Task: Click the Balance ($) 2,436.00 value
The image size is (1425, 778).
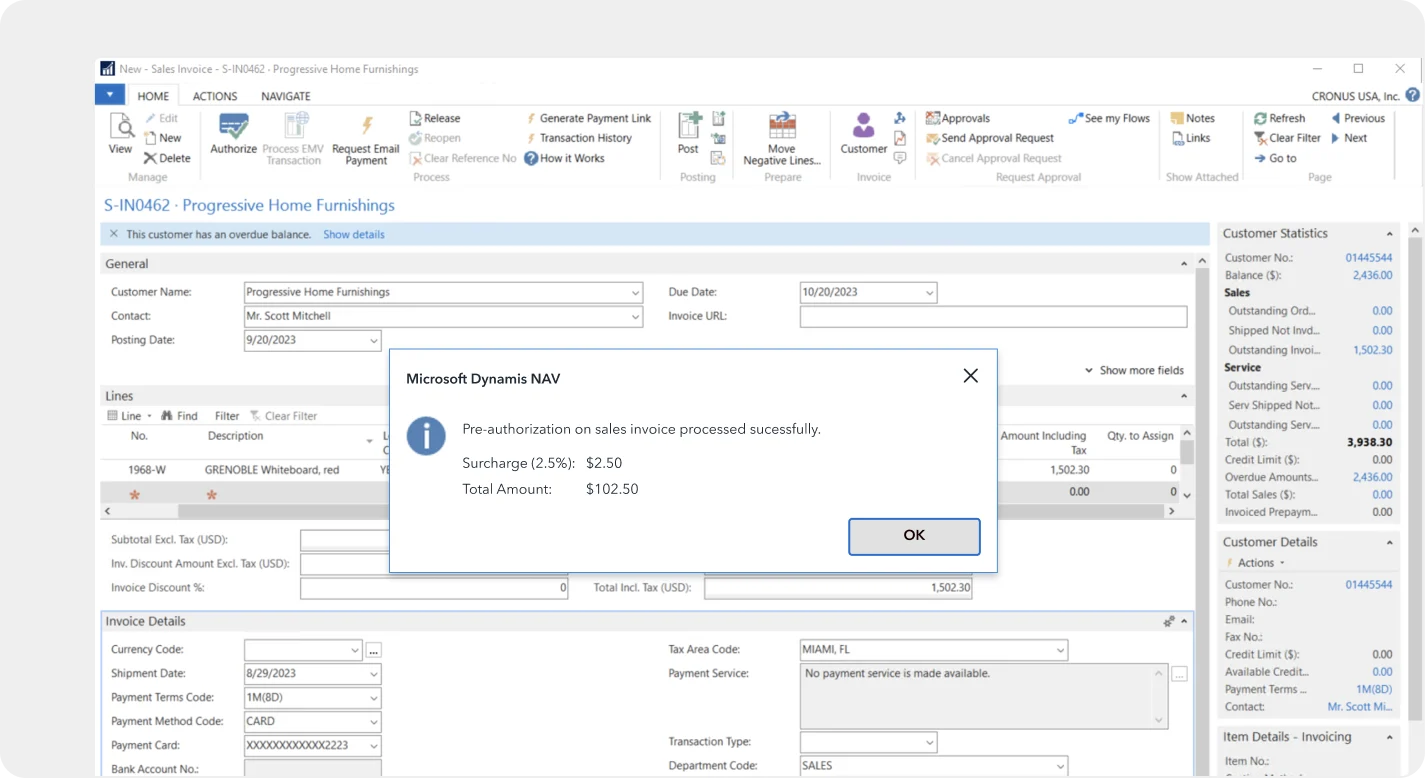Action: 1373,275
